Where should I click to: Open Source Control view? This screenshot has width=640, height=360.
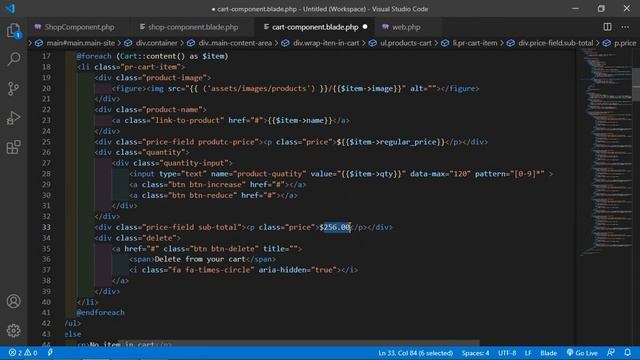click(x=13, y=89)
